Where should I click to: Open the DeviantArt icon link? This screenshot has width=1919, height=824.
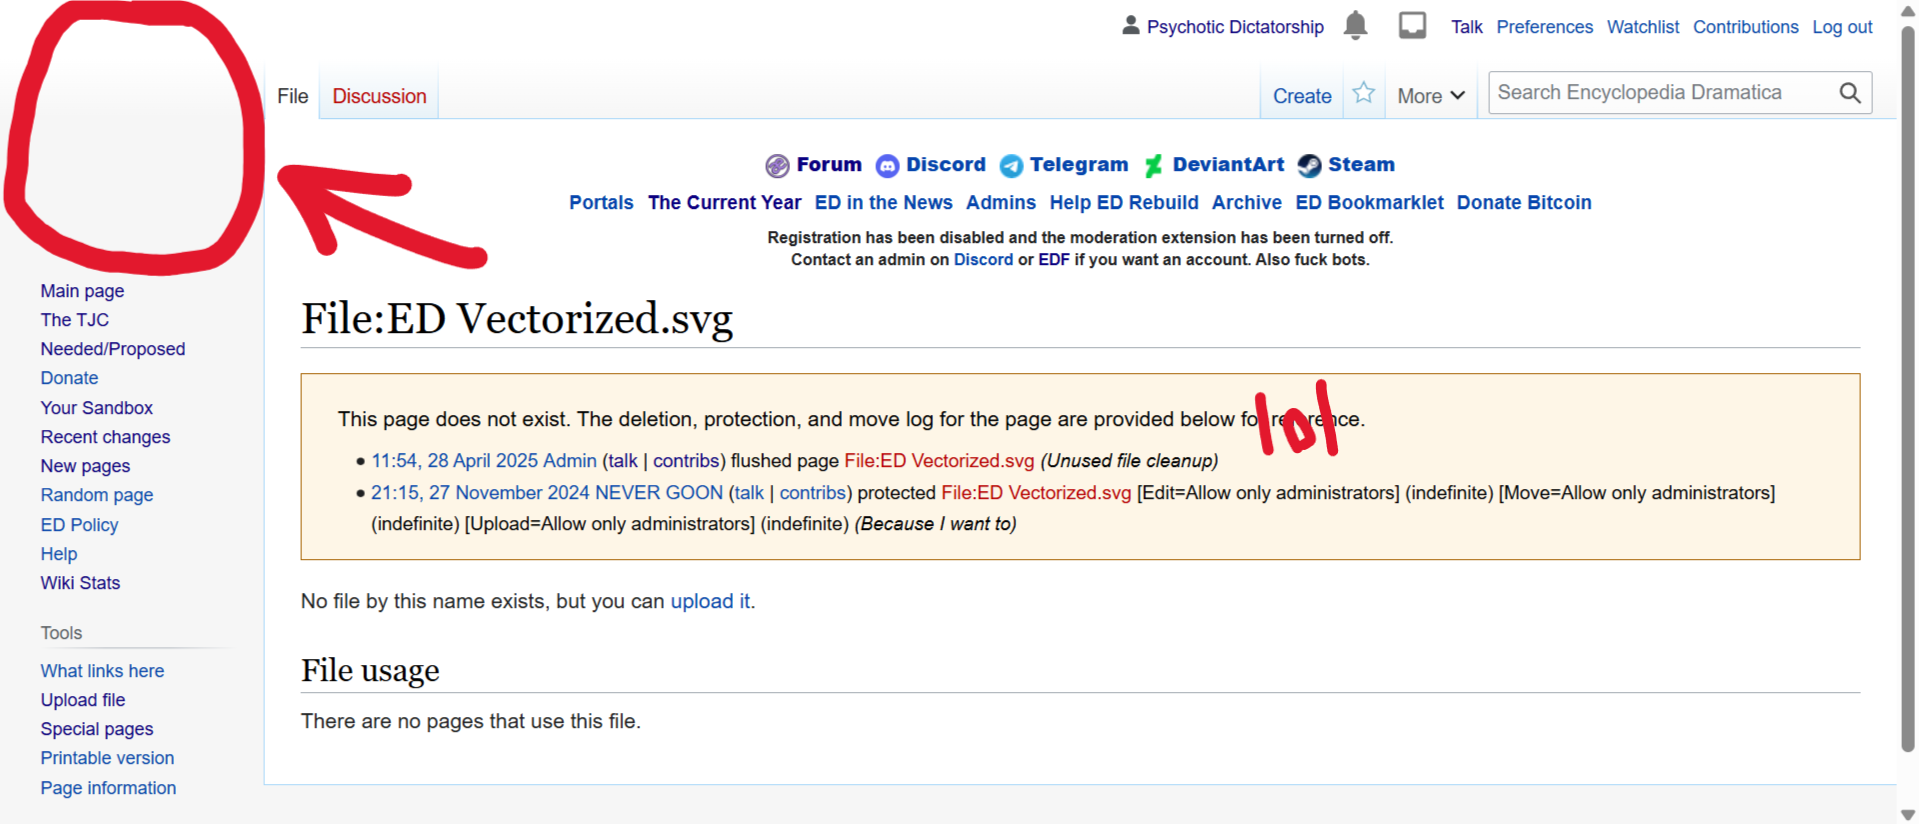coord(1153,165)
